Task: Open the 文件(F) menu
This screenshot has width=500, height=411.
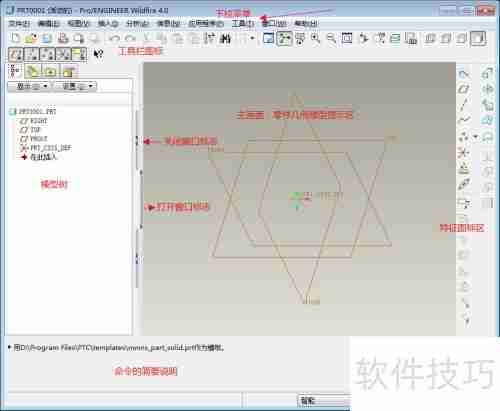Action: [x=19, y=24]
